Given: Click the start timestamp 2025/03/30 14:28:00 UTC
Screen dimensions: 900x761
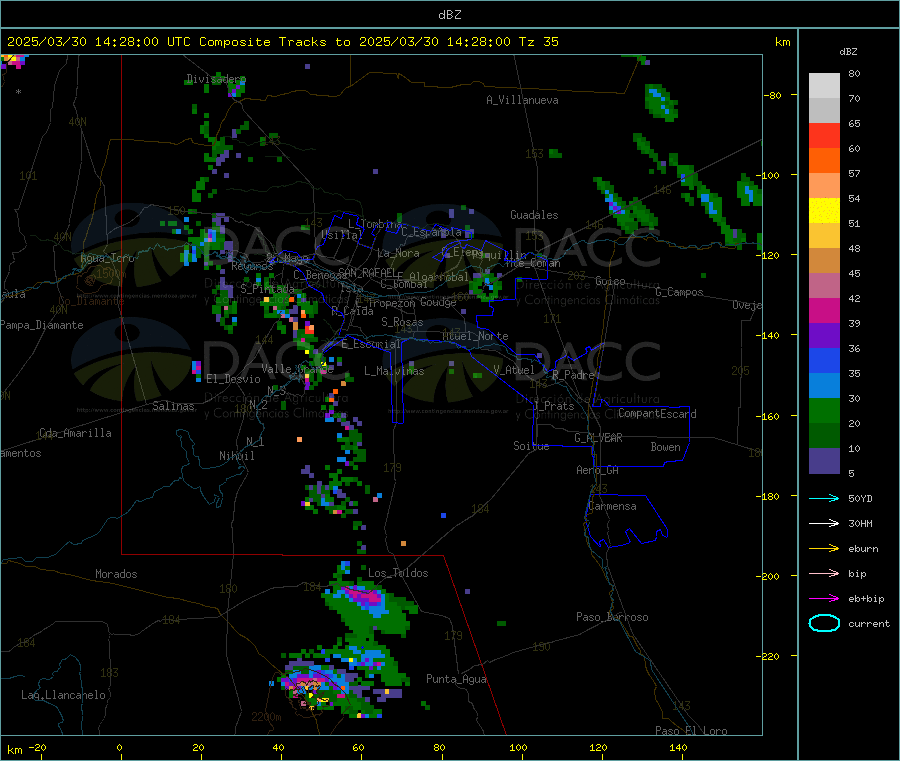Looking at the screenshot, I should (99, 42).
